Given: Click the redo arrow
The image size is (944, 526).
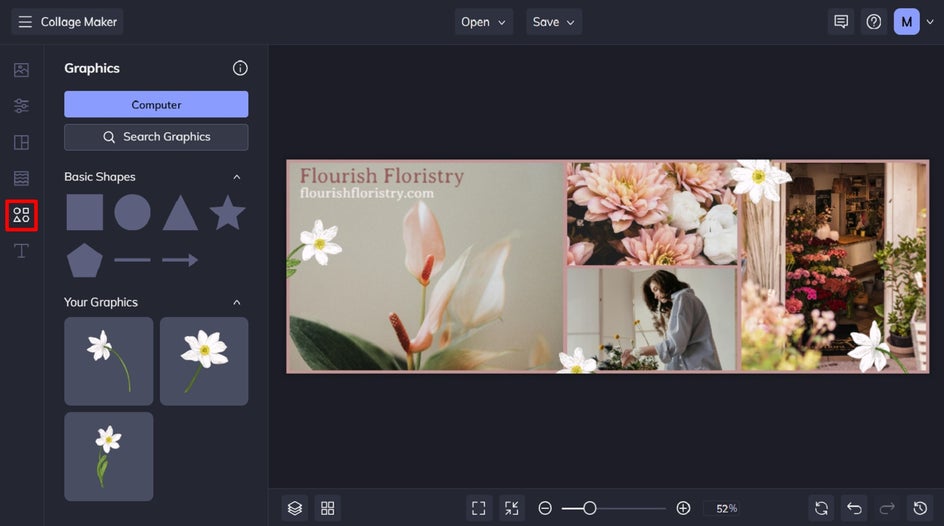Looking at the screenshot, I should (x=887, y=509).
